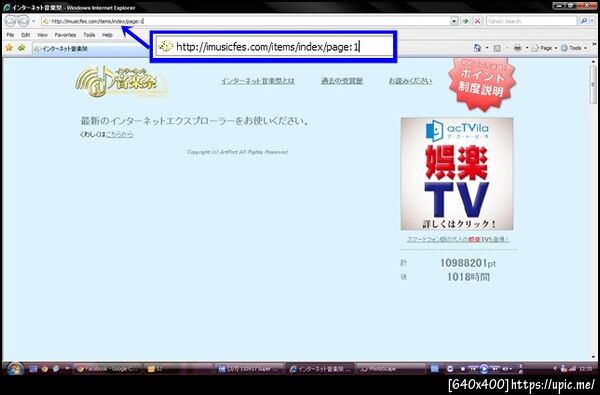
Task: Follow the こちらから link
Action: point(120,134)
